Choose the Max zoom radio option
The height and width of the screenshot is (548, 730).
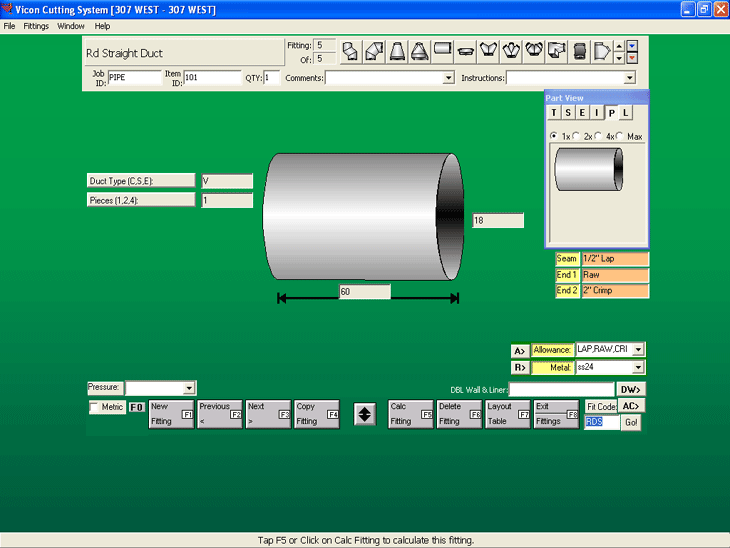tap(619, 136)
